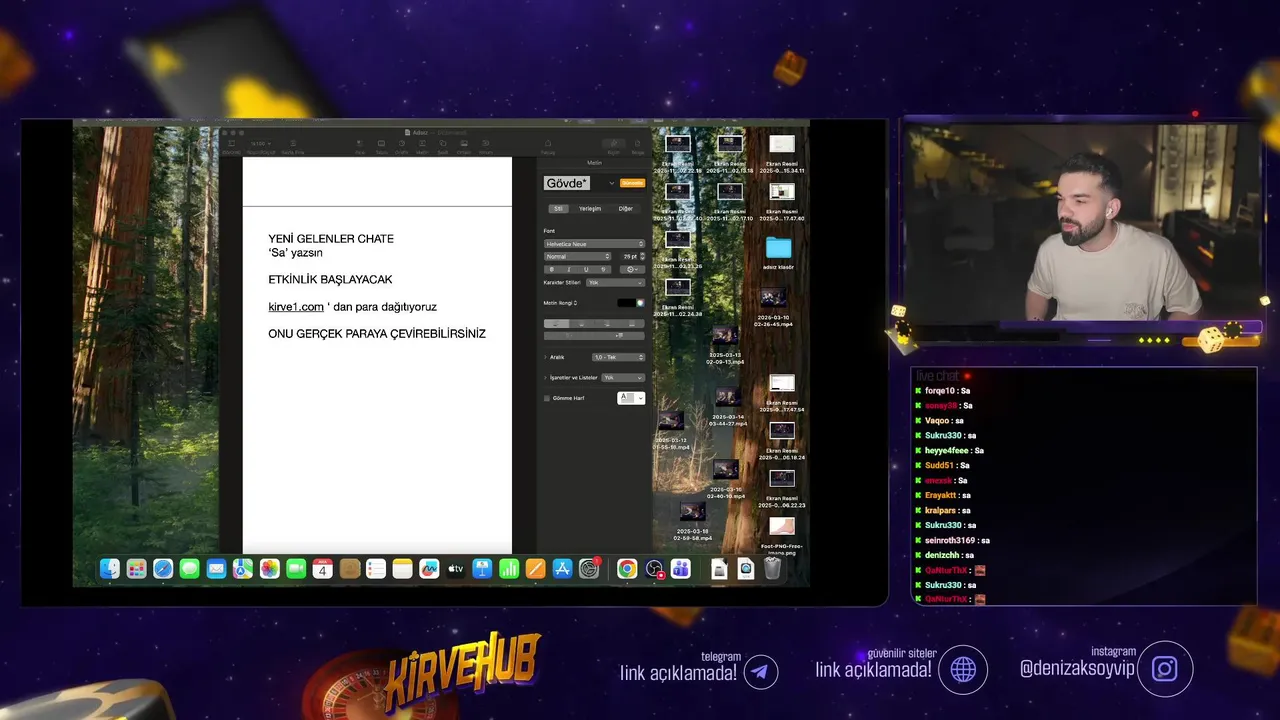Open Calendar app in the Dock
The height and width of the screenshot is (720, 1280).
coord(323,569)
